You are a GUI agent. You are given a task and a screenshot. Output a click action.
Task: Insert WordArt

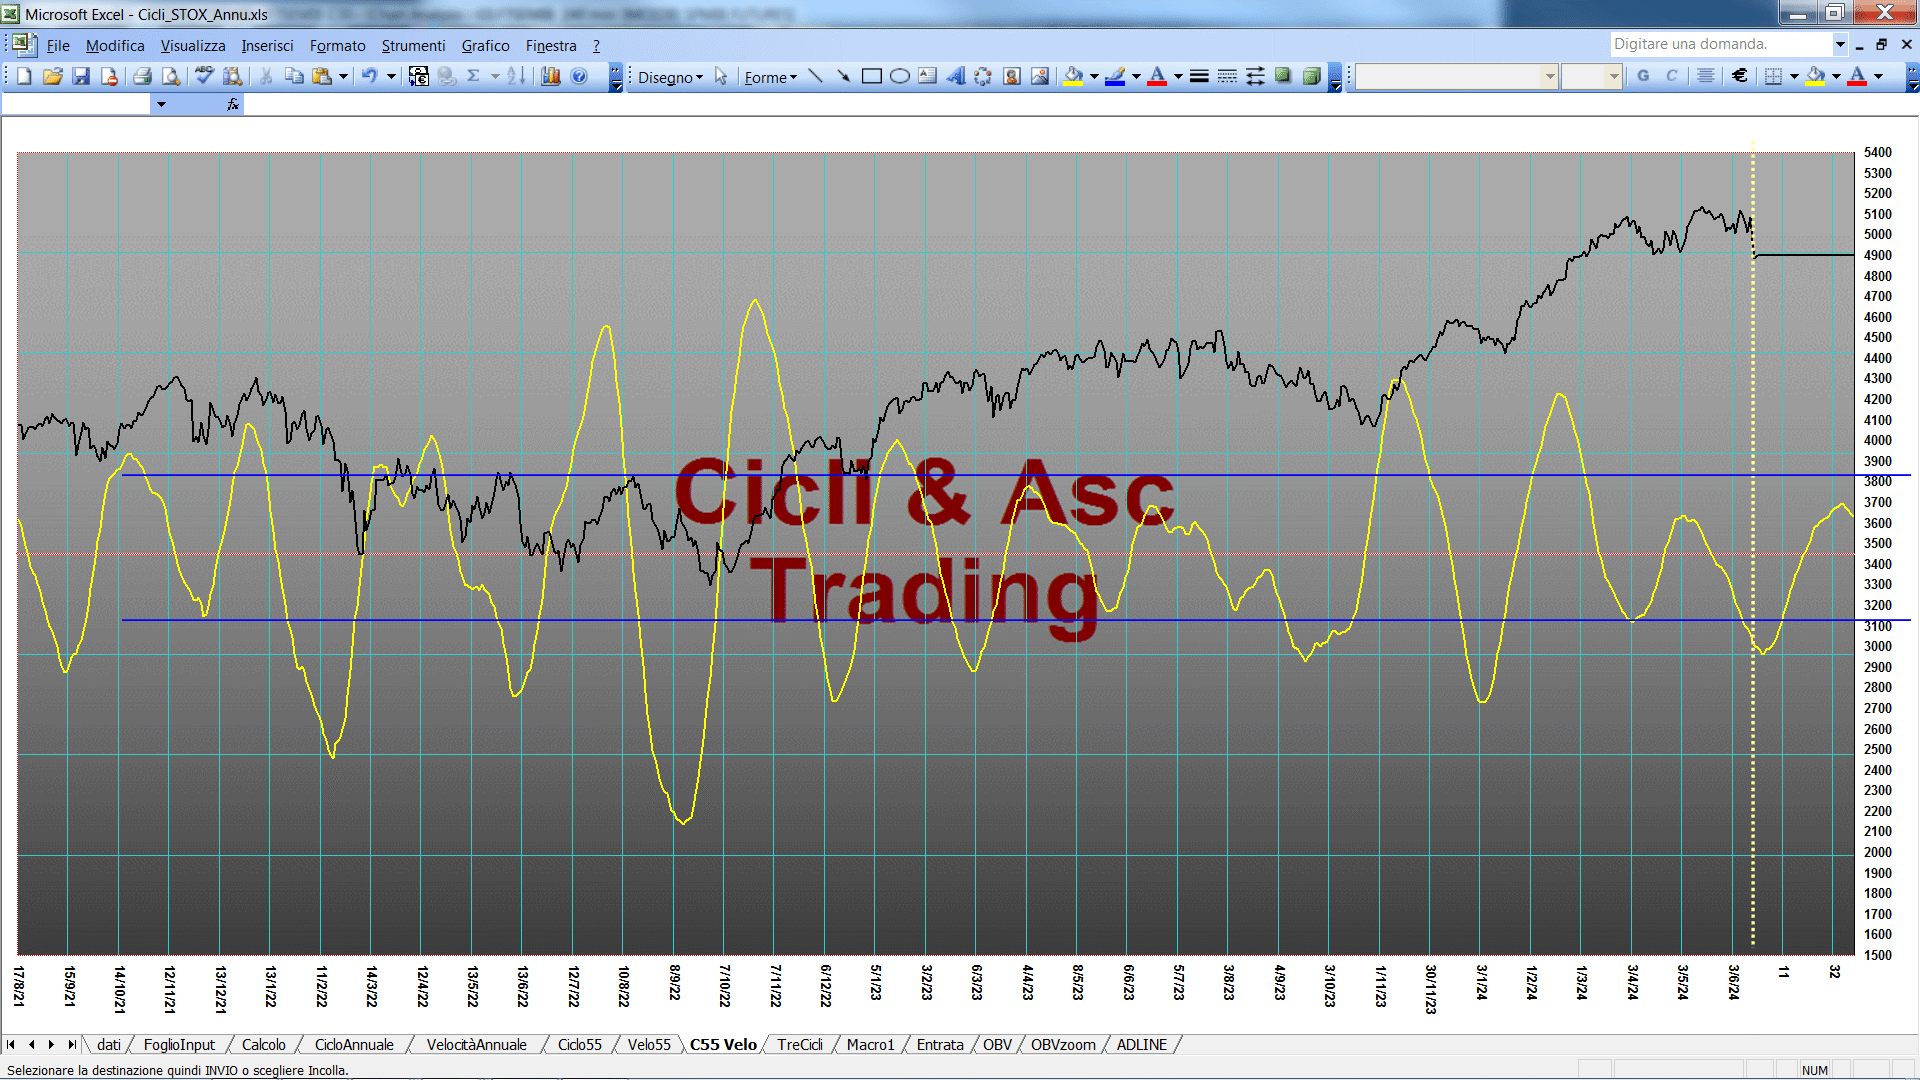(x=956, y=76)
